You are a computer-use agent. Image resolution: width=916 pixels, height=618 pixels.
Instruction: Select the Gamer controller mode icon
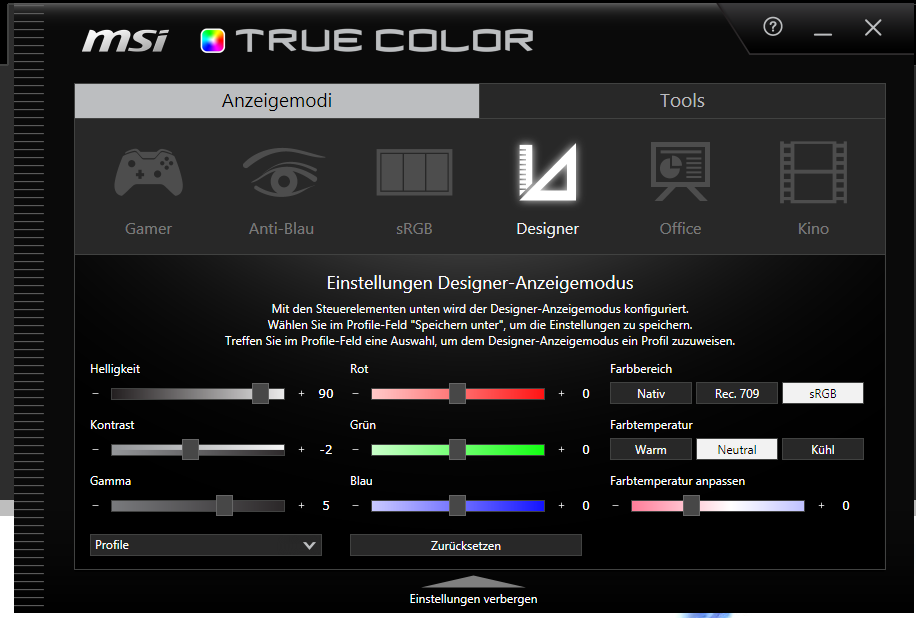tap(148, 173)
